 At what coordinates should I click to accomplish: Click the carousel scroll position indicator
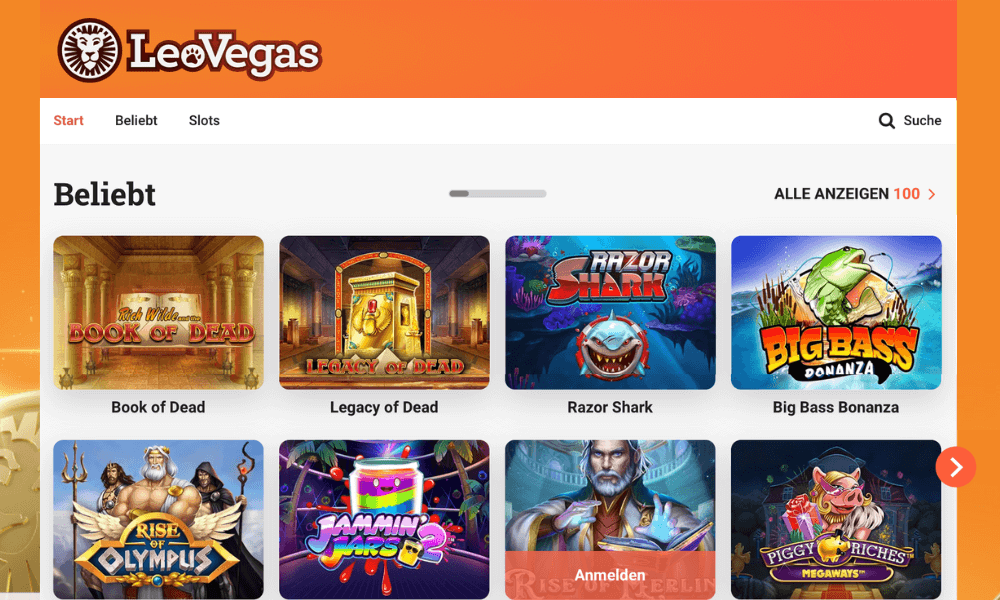[x=497, y=194]
